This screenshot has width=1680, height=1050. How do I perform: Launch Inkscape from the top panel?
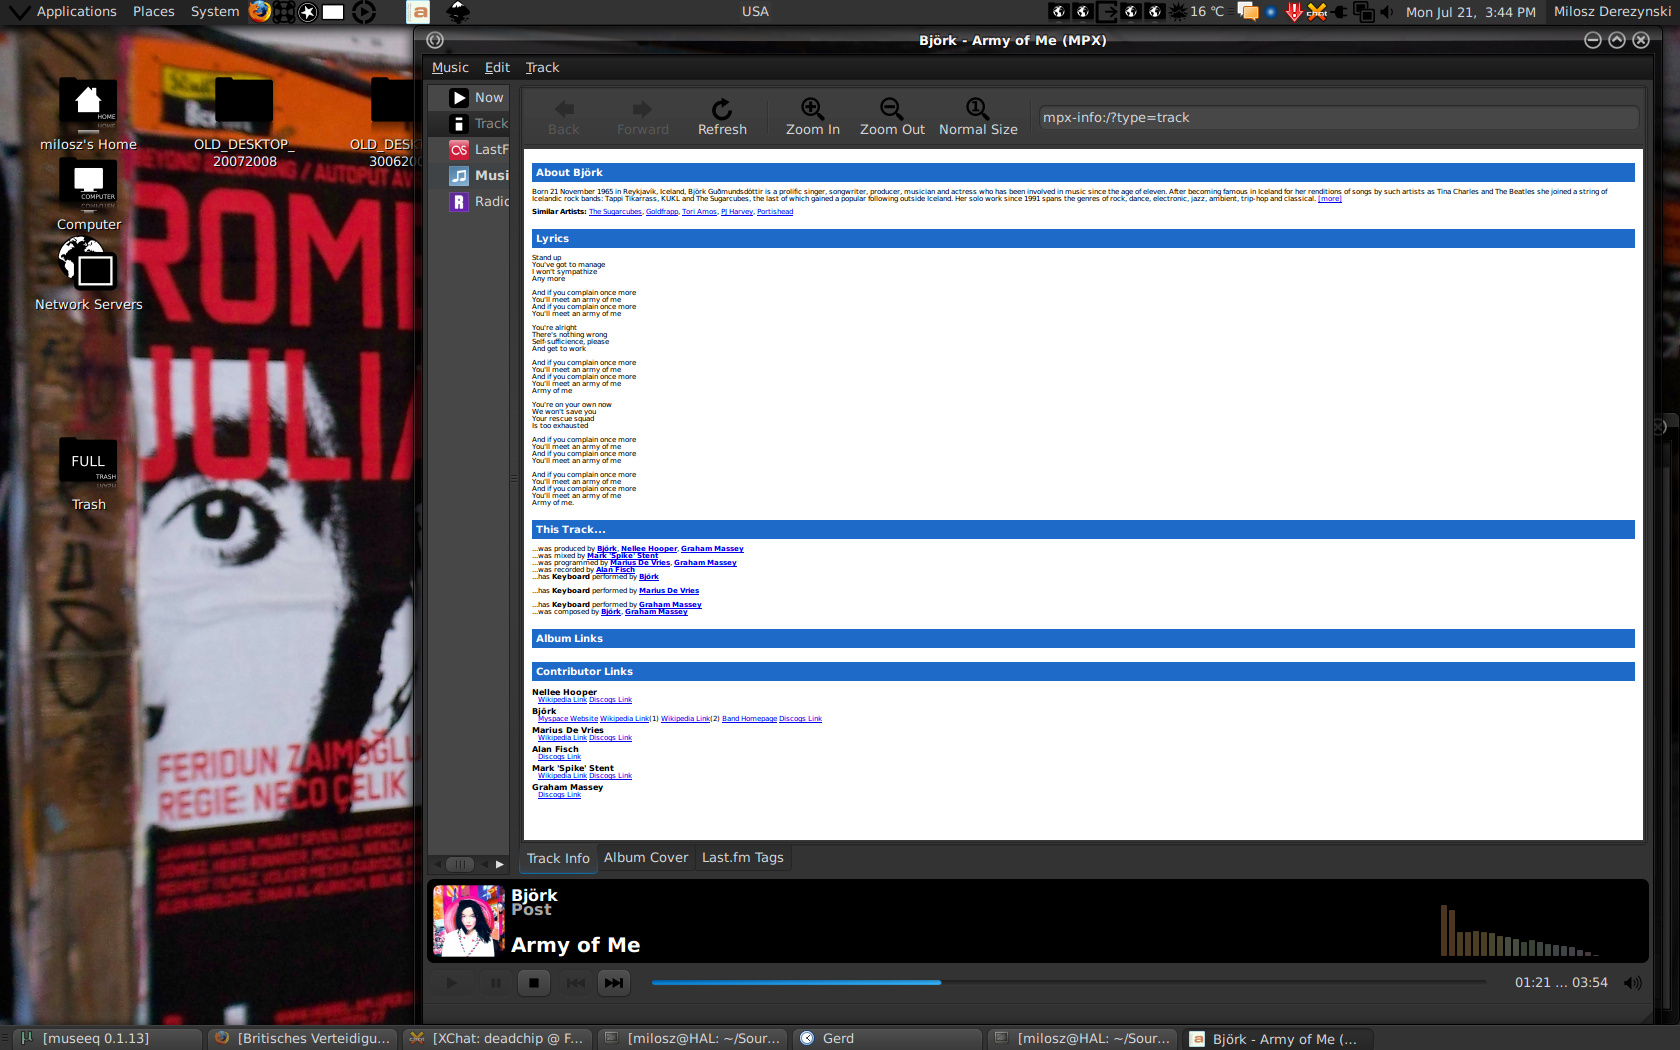pos(458,12)
